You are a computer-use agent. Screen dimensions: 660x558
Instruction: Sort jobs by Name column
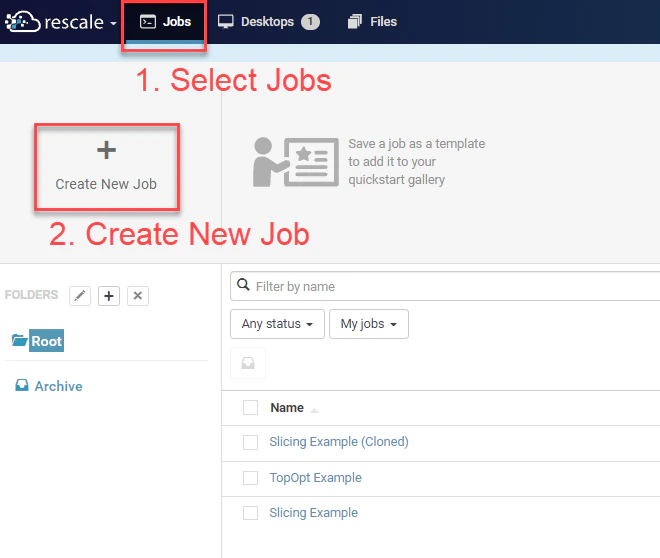tap(287, 408)
